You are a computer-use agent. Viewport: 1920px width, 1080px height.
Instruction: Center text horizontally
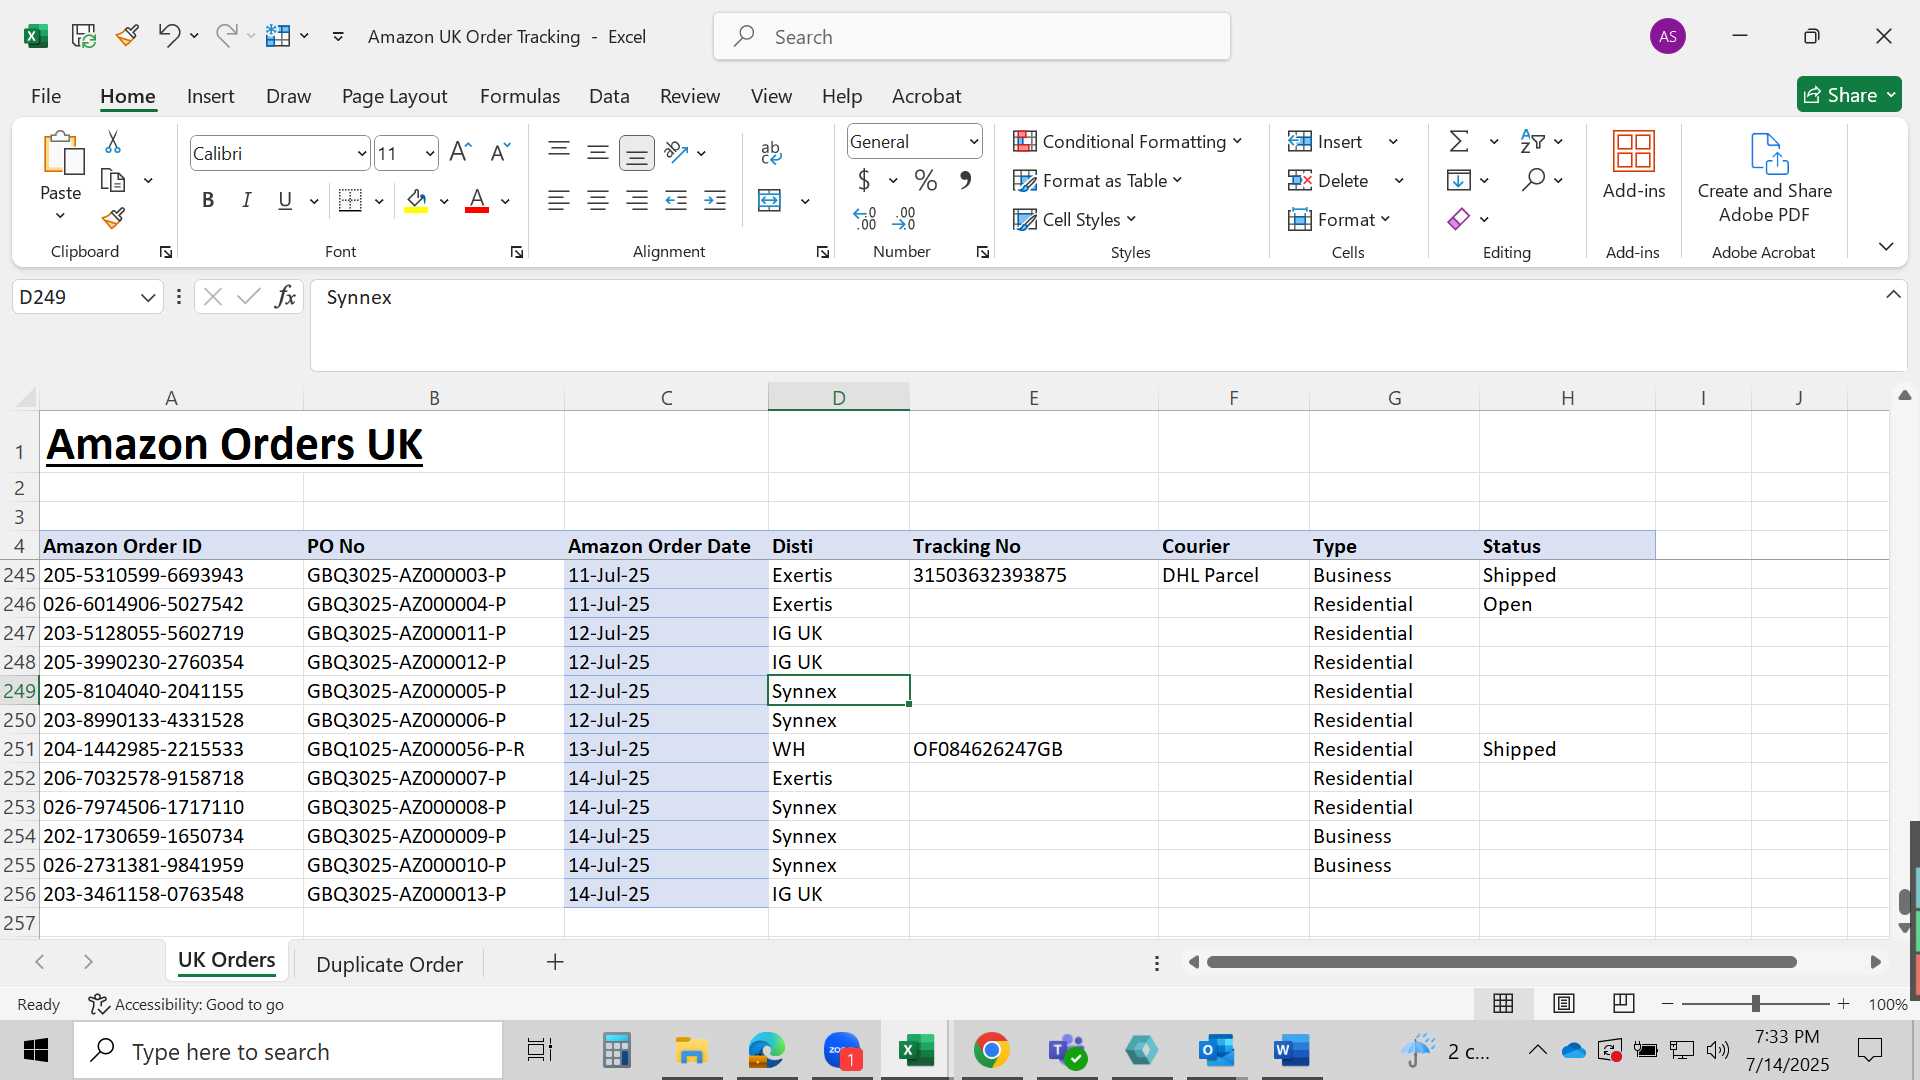coord(598,201)
